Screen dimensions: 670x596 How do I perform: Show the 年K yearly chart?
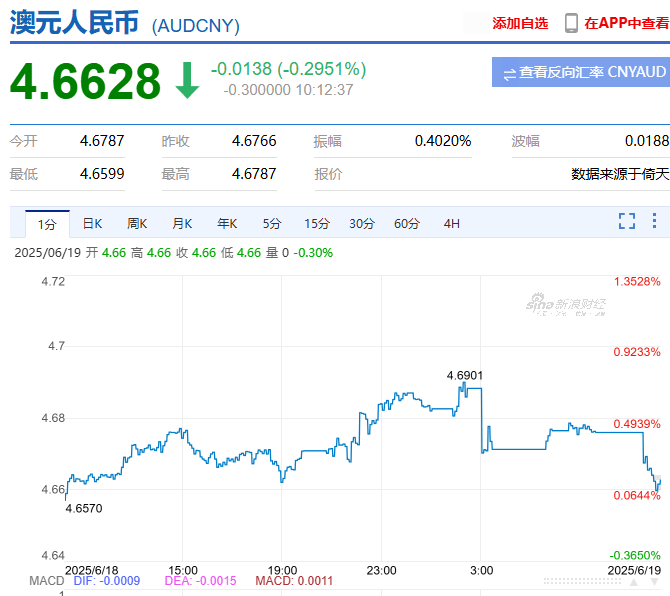pyautogui.click(x=227, y=223)
